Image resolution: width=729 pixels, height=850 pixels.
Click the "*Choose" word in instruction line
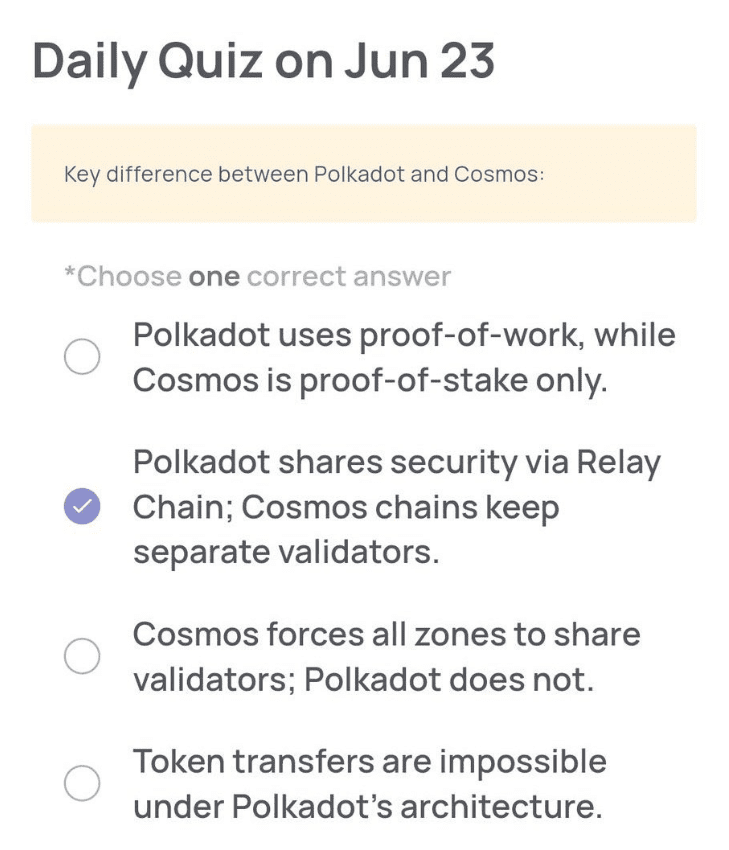tap(123, 276)
